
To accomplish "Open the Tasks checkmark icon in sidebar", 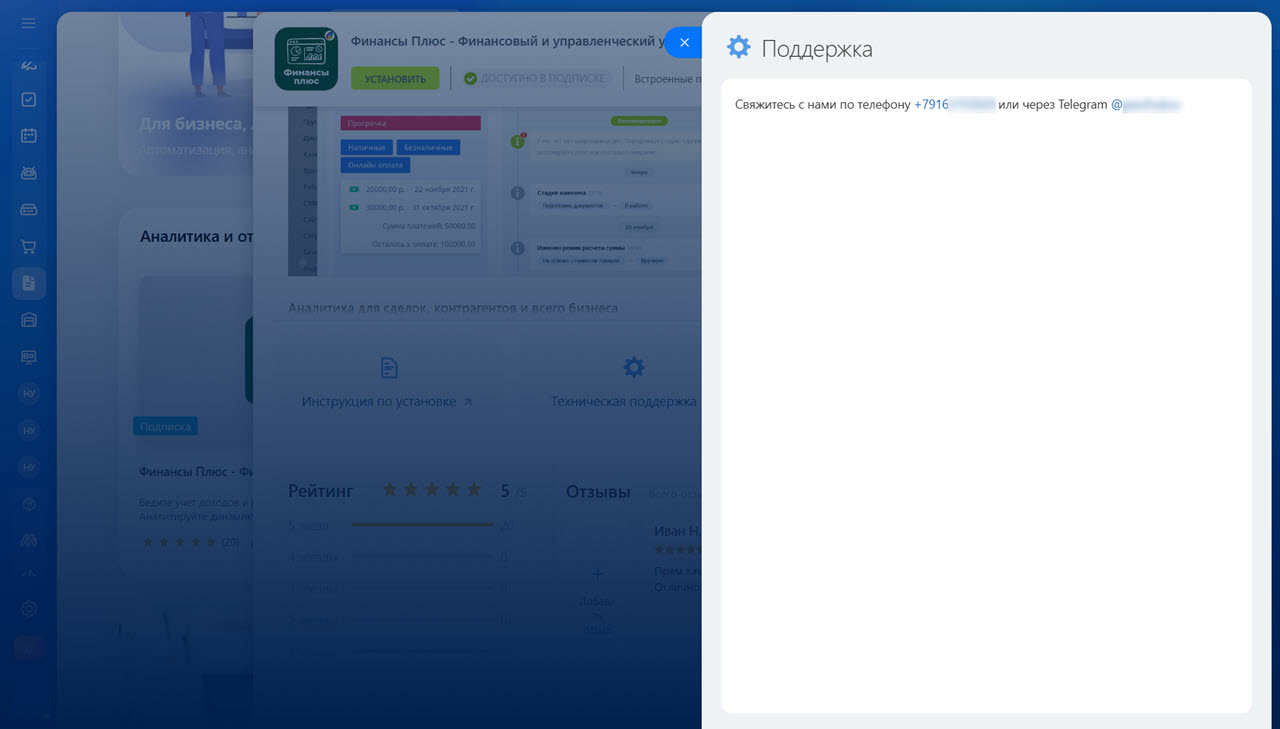I will point(29,100).
